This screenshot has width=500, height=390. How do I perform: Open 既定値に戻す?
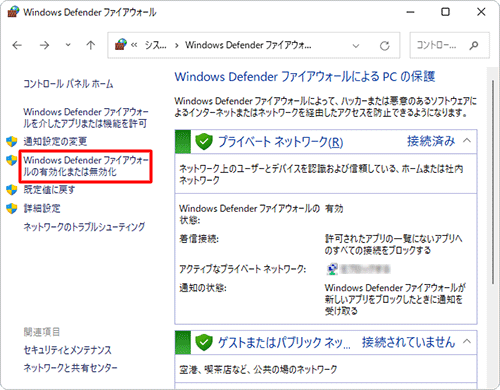click(49, 190)
